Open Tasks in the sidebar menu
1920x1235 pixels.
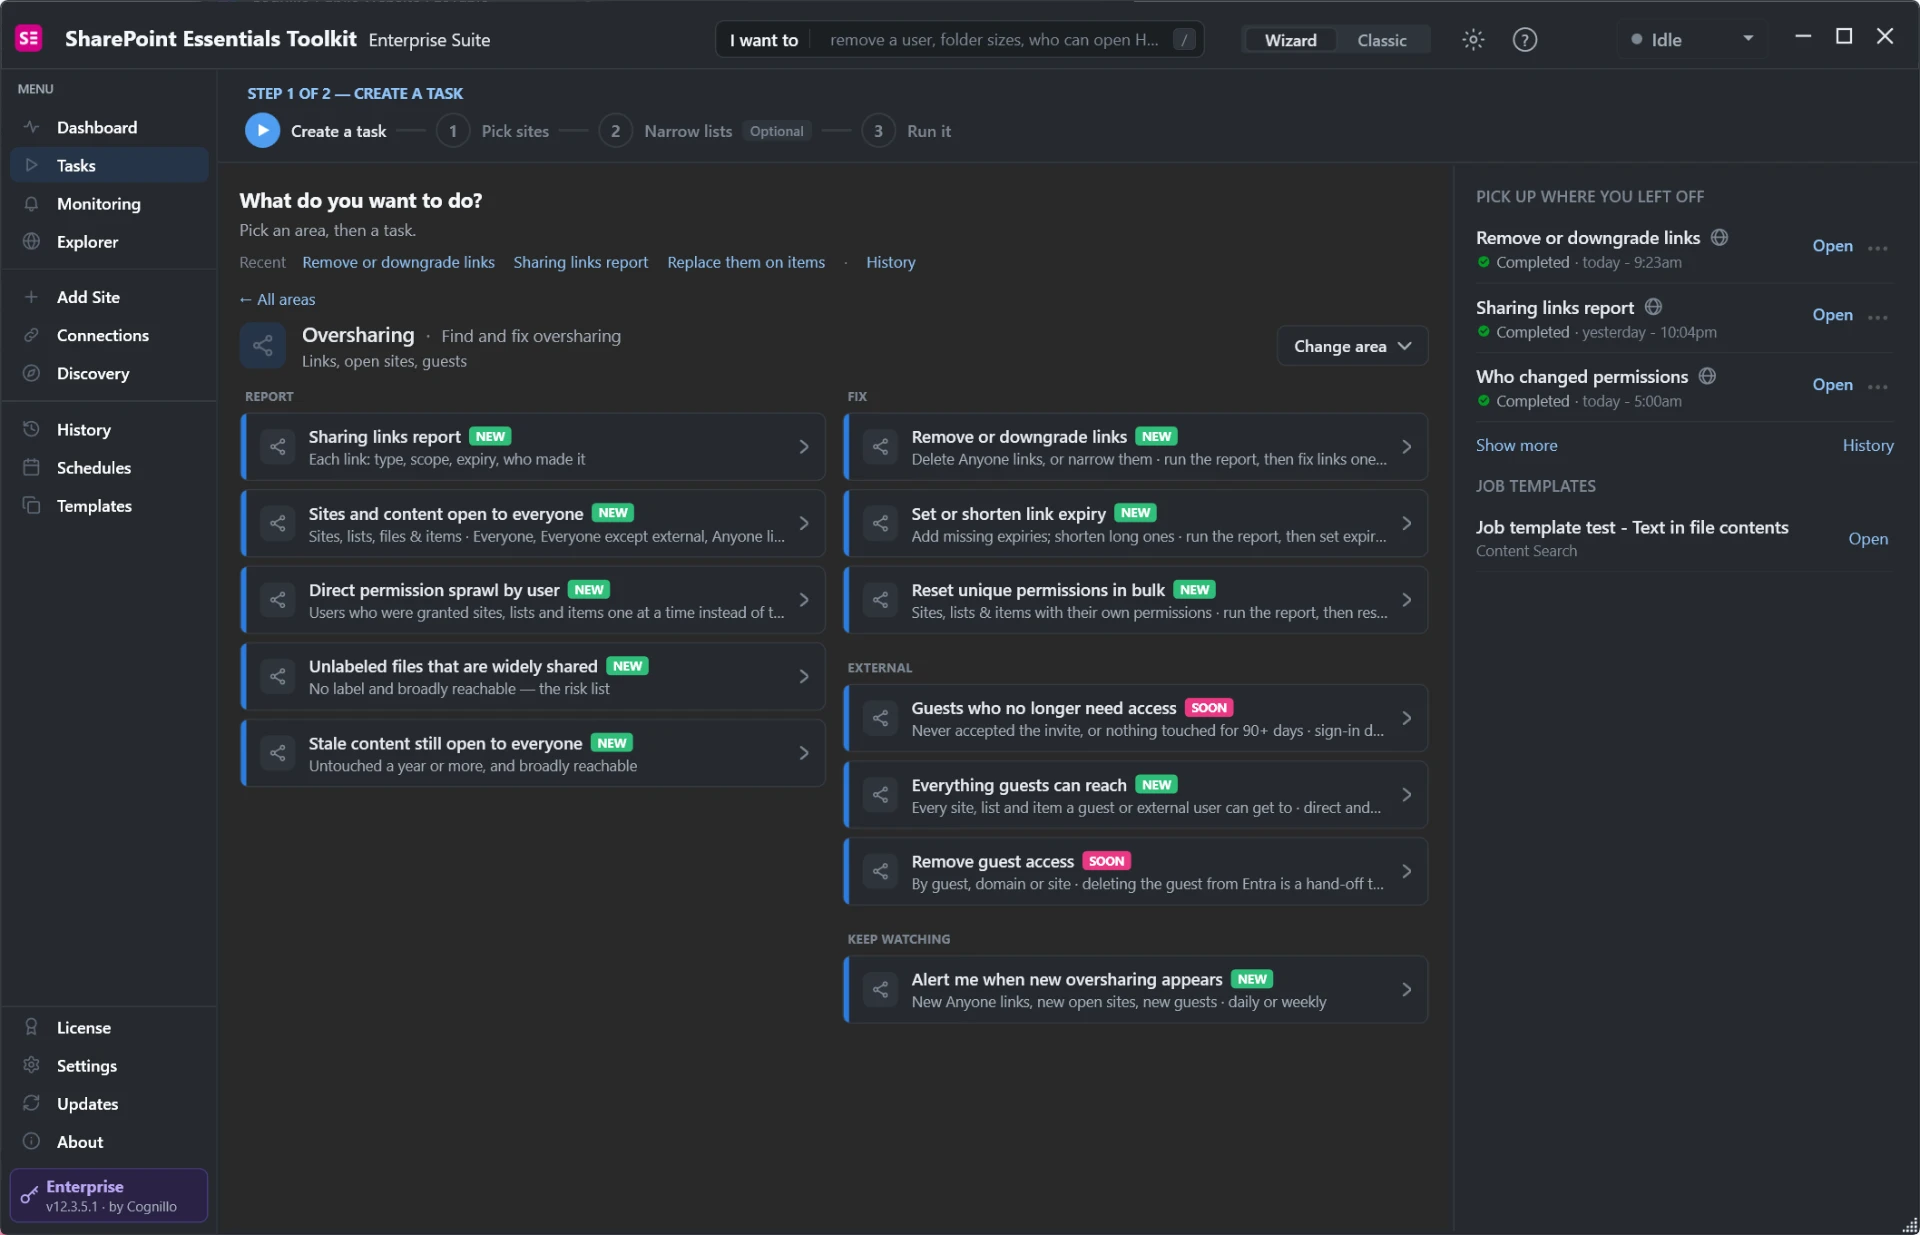click(109, 165)
